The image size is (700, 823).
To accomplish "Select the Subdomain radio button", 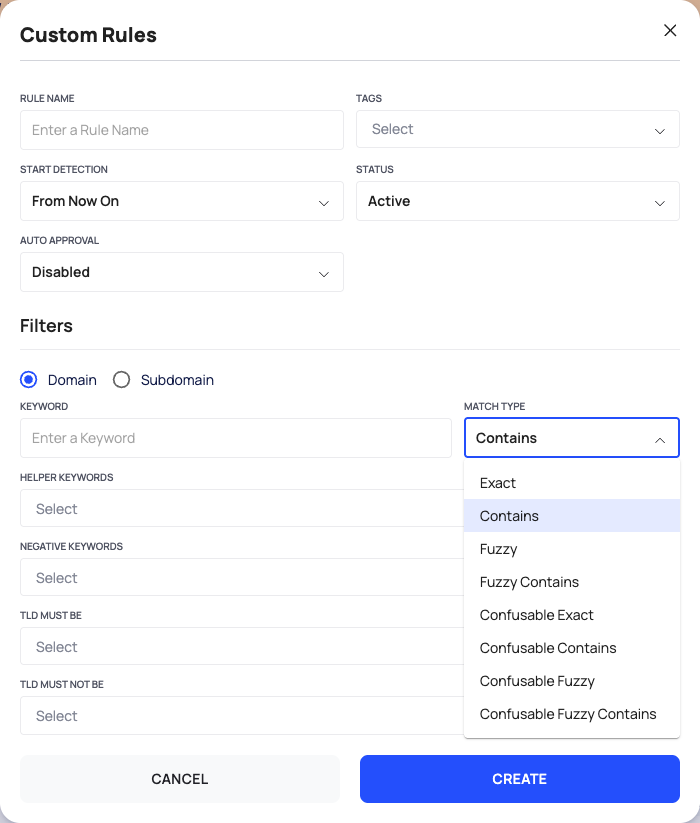I will (121, 379).
